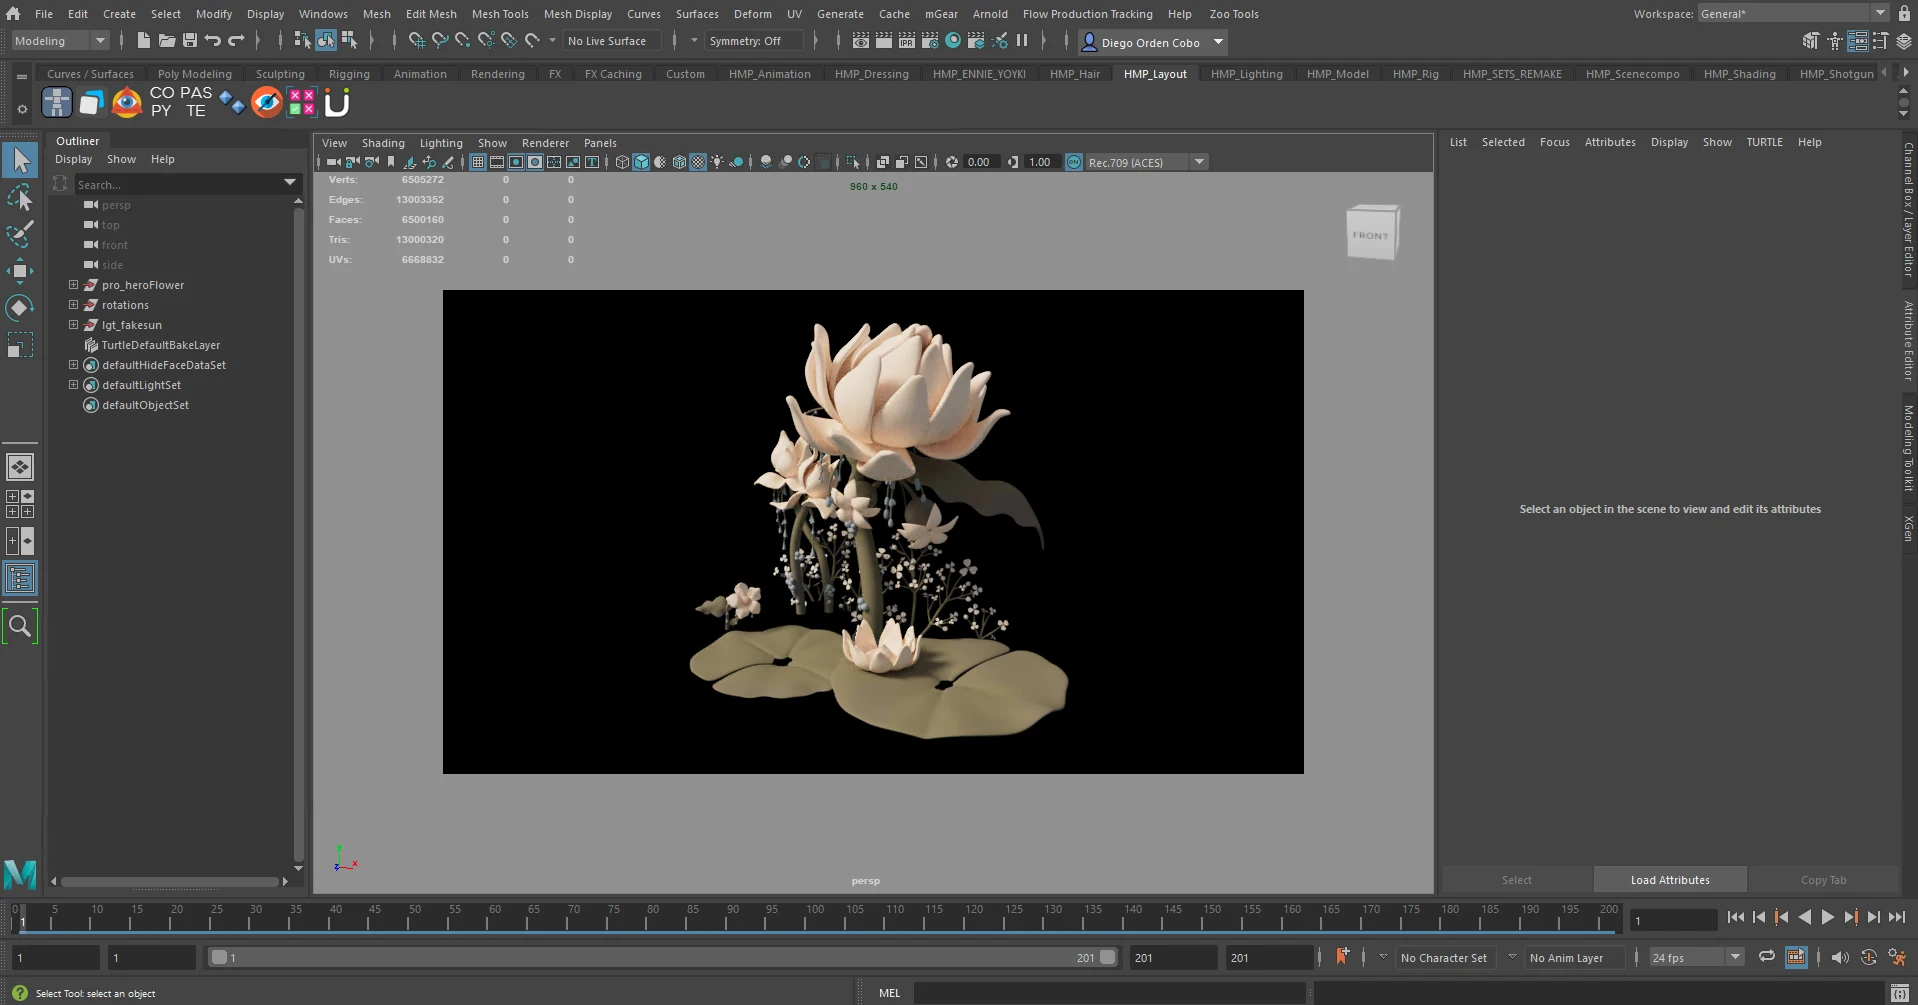Screen dimensions: 1918x1005
Task: Select the Lasso tool in the toolbox
Action: coord(20,198)
